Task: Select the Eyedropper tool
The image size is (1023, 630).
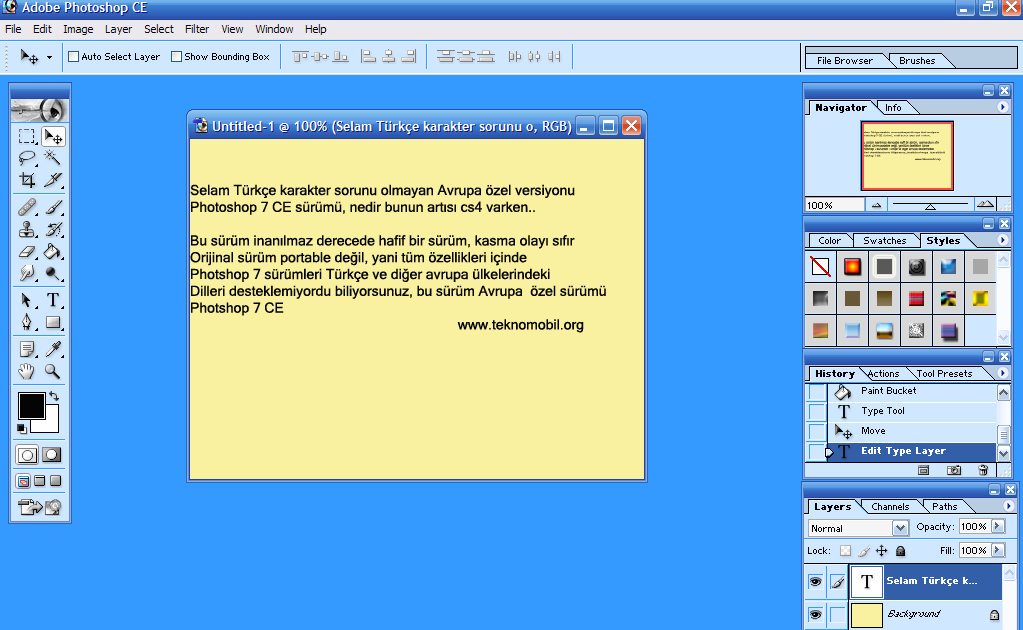Action: pyautogui.click(x=53, y=350)
